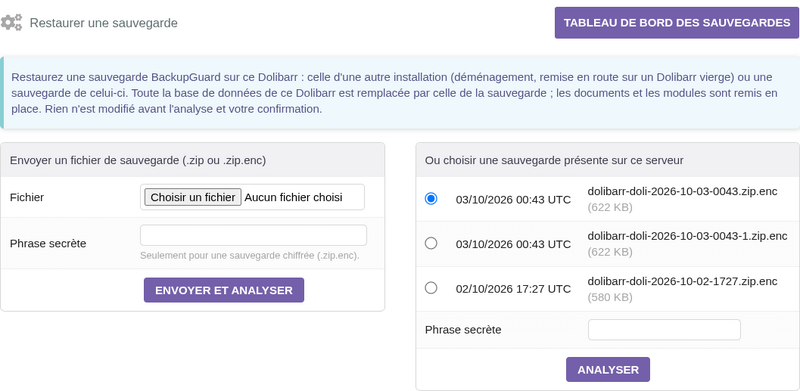Screen dimensions: 800x391
Task: Click the date 02/10/2026 17:27 UTC
Action: pyautogui.click(x=513, y=289)
